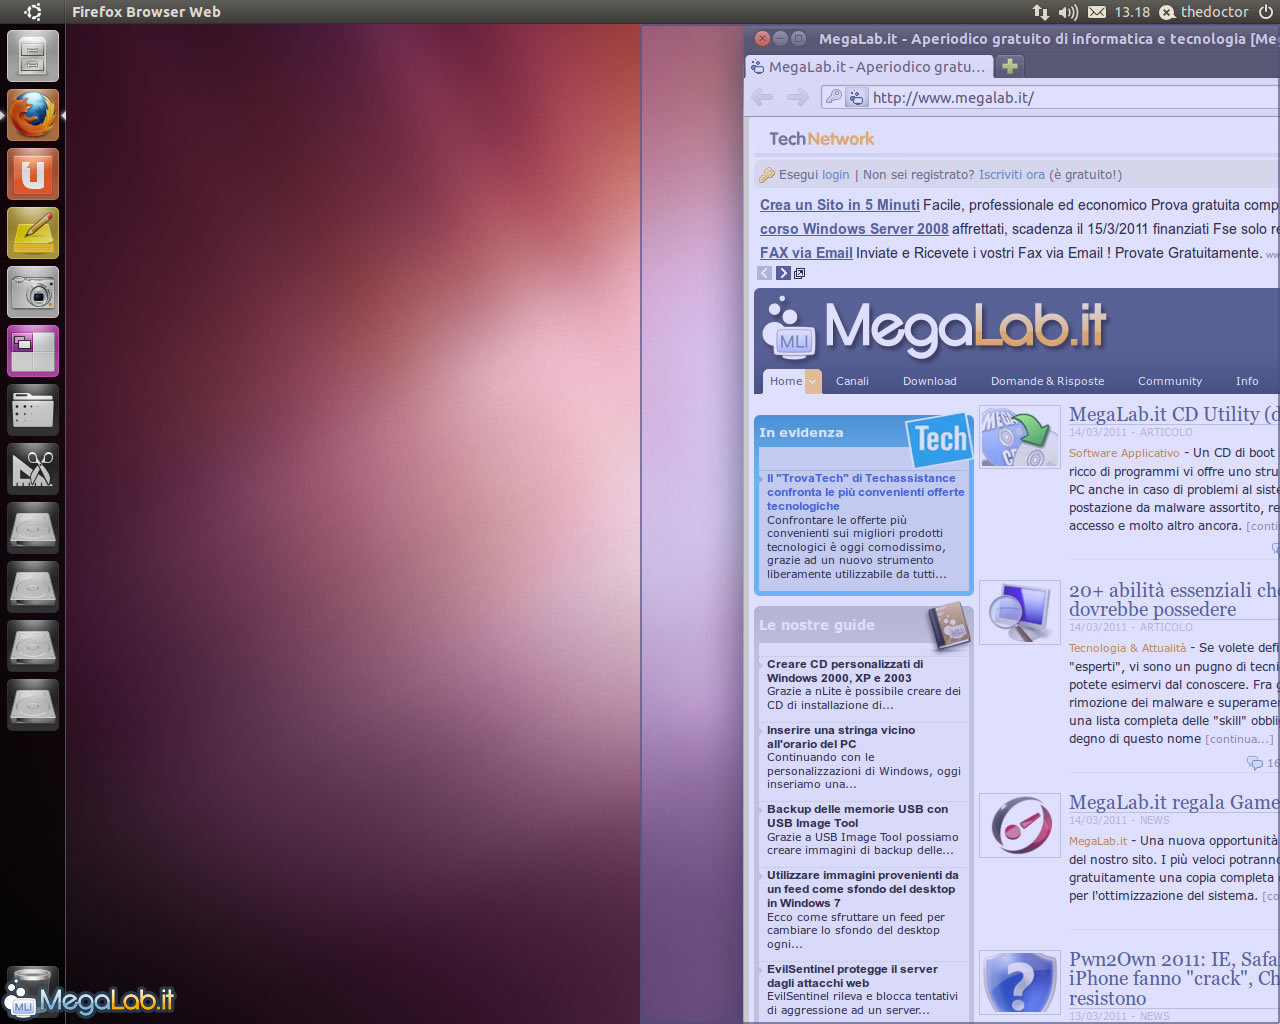1280x1024 pixels.
Task: Open the Canali menu
Action: 852,381
